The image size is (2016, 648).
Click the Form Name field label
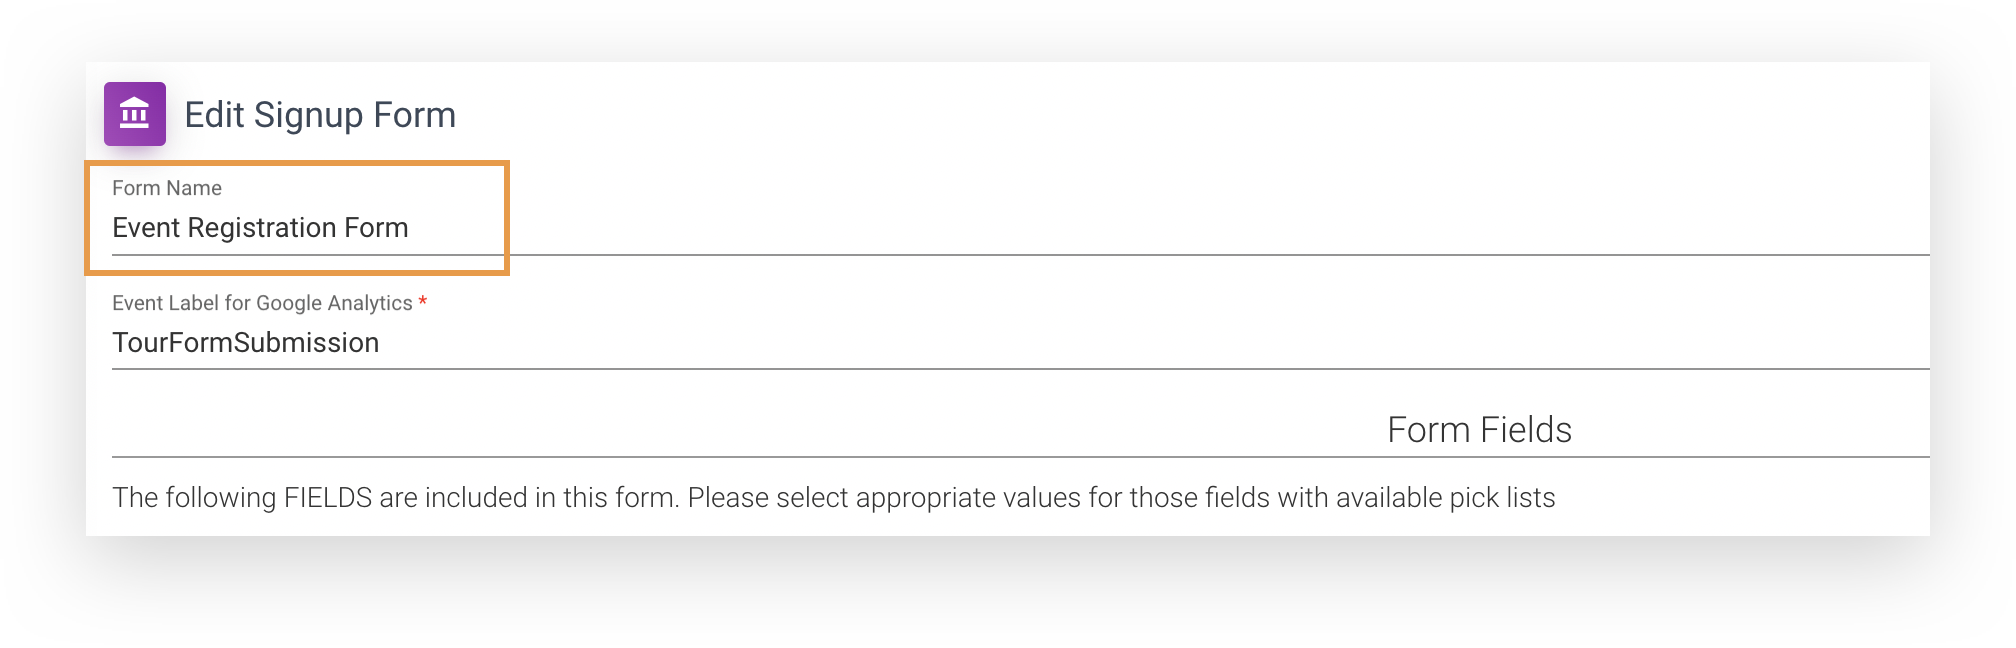coord(167,187)
